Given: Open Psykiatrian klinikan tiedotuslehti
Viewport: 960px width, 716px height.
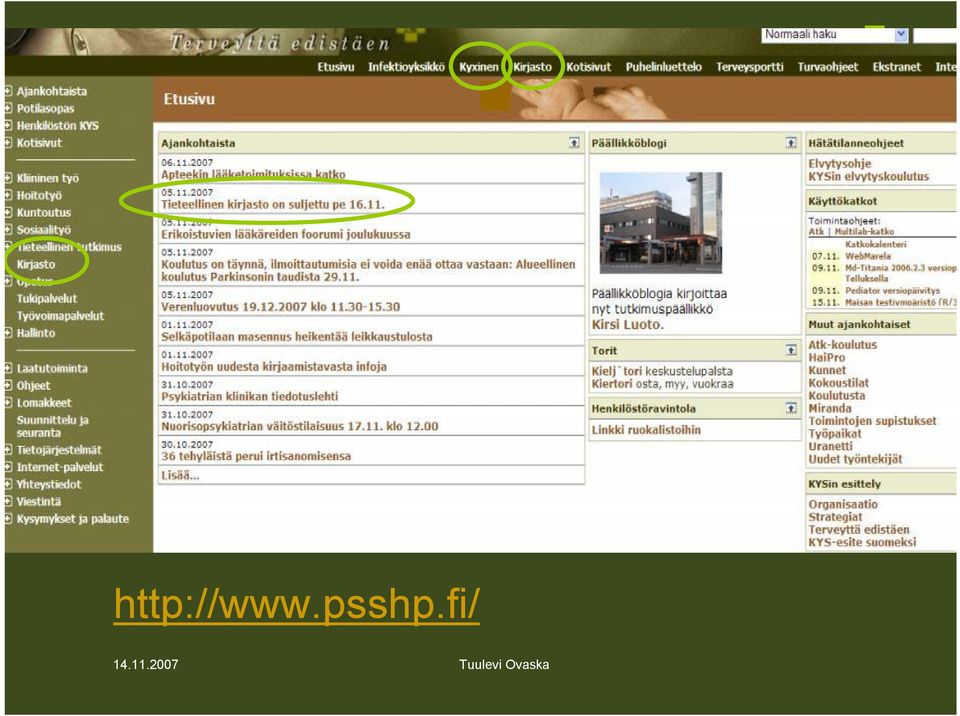Looking at the screenshot, I should [x=249, y=396].
